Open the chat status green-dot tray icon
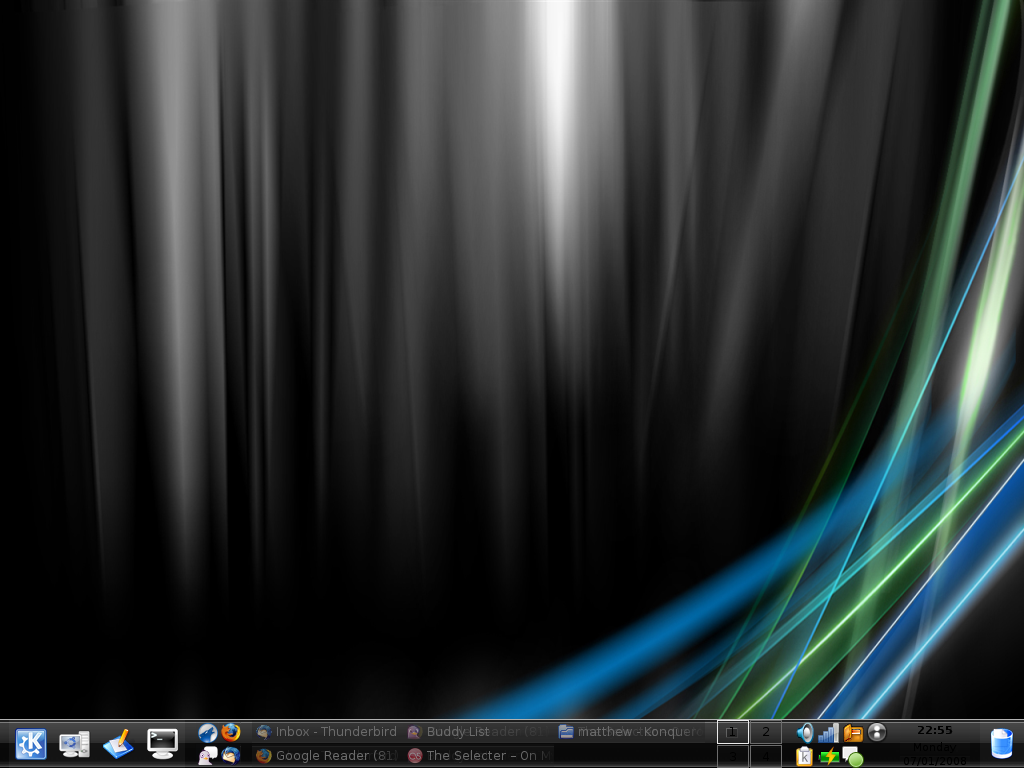 [x=853, y=757]
